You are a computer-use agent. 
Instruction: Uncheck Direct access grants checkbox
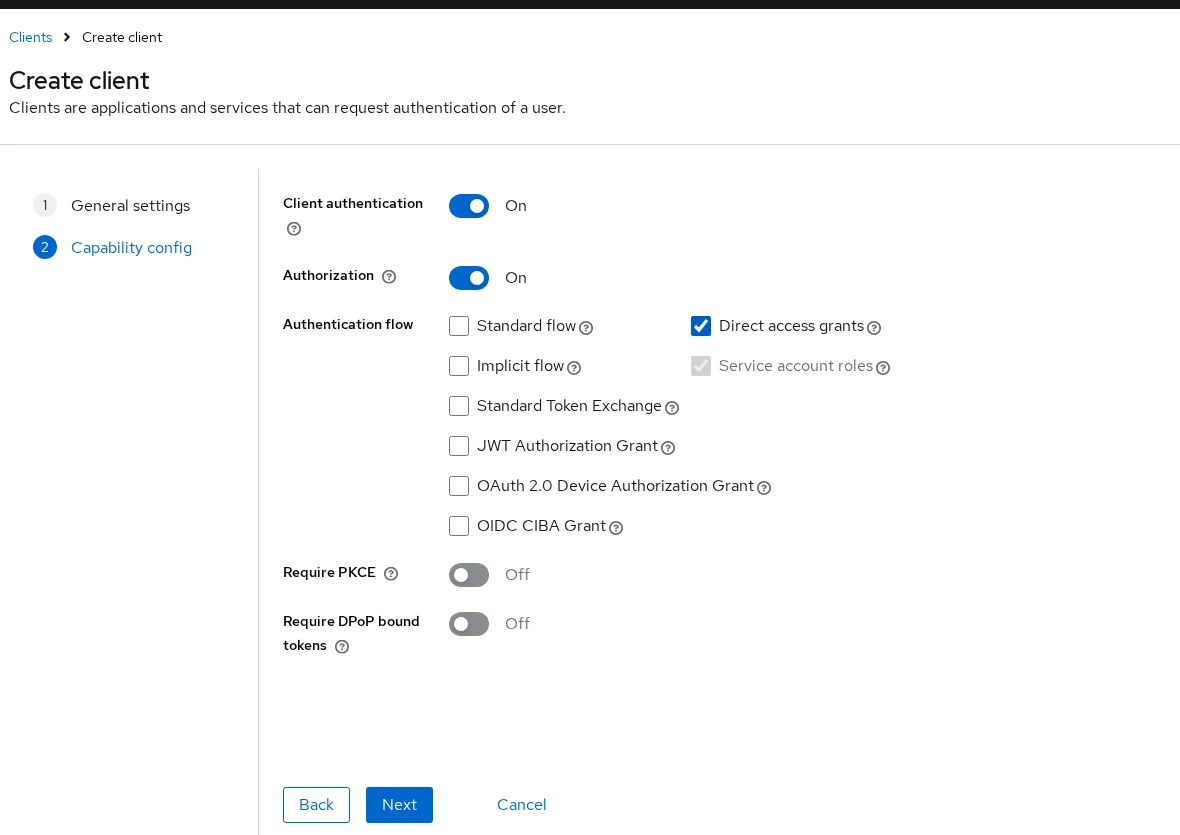[x=701, y=326]
